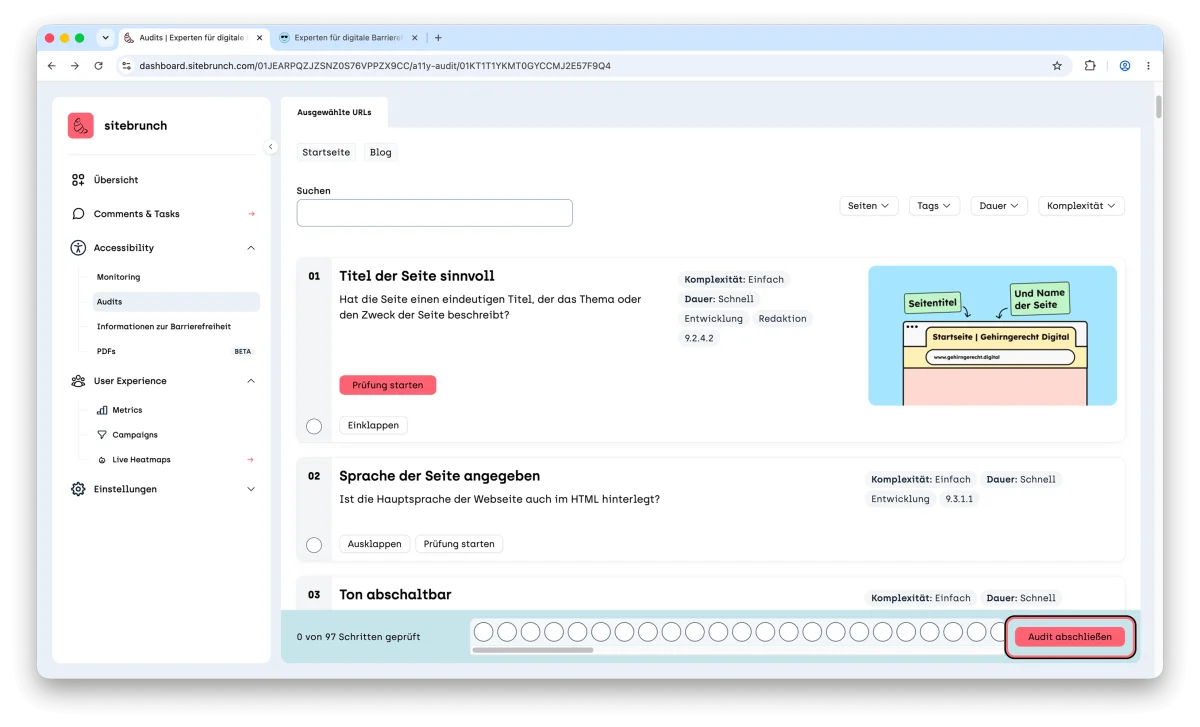This screenshot has height=727, width=1200.
Task: Bookmark this page with the star
Action: [1057, 66]
